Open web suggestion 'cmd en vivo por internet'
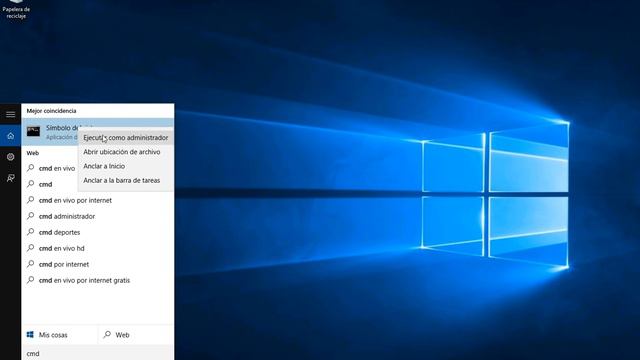The width and height of the screenshot is (640, 360). point(98,200)
